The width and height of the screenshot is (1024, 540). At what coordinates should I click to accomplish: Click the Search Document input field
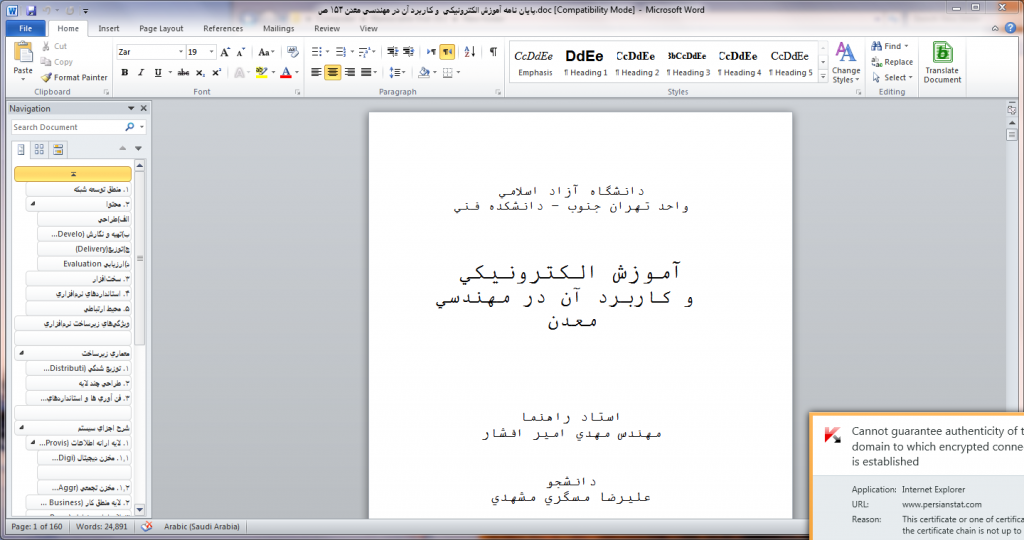[x=67, y=127]
